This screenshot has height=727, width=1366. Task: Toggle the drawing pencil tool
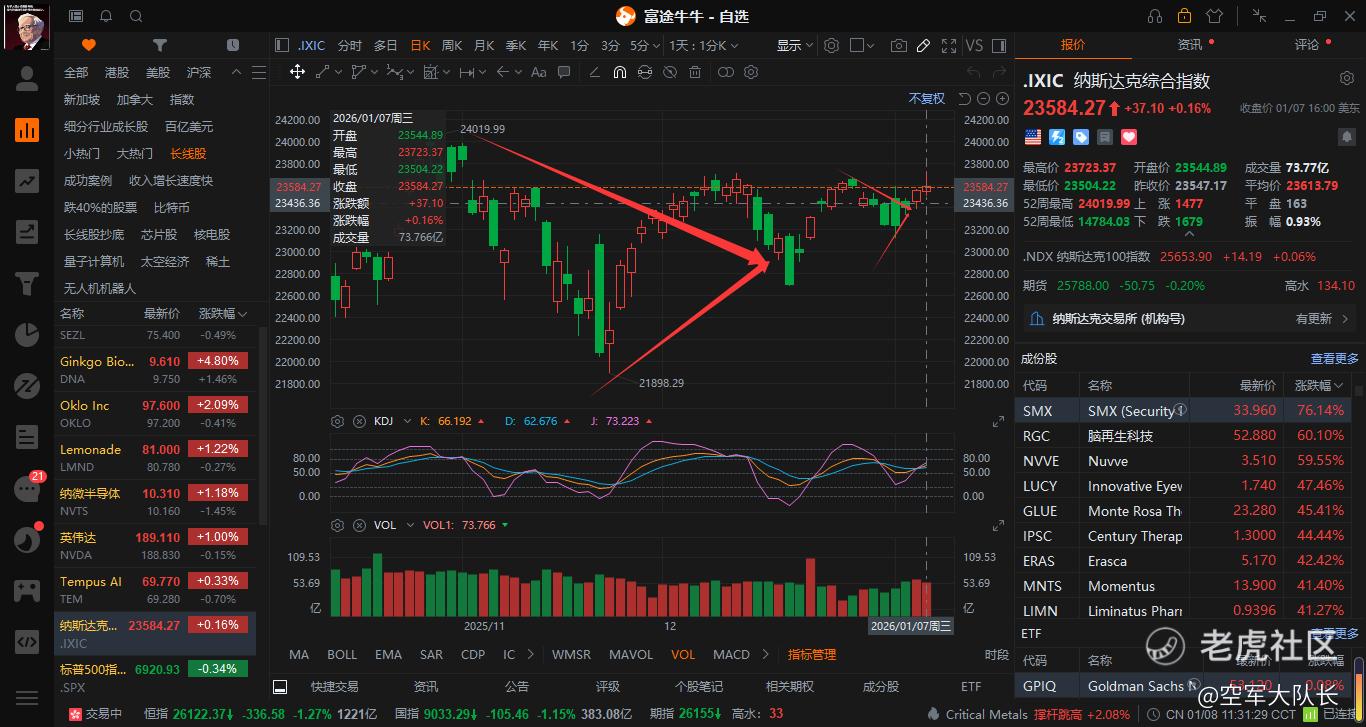pos(923,46)
